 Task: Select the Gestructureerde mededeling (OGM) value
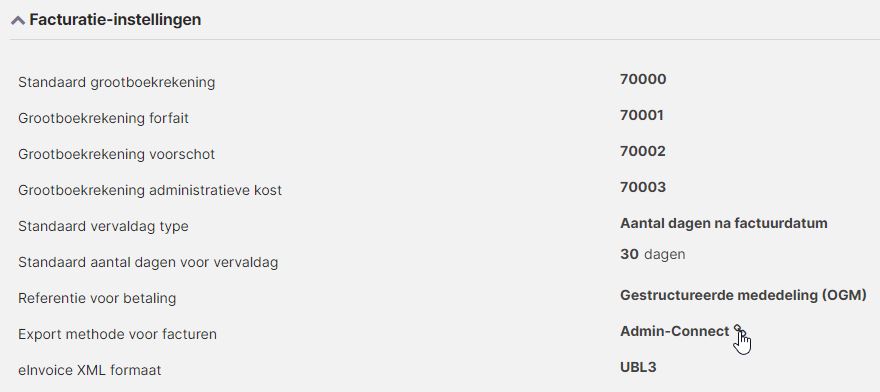pos(744,295)
